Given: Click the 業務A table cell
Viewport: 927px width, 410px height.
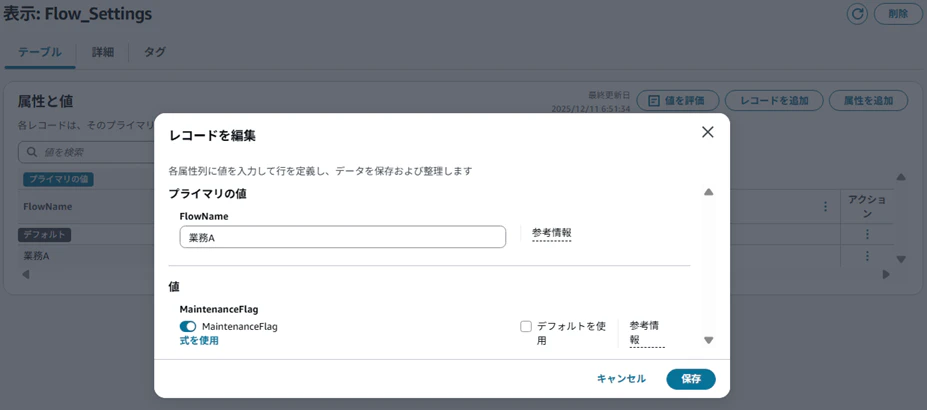Looking at the screenshot, I should pos(36,256).
